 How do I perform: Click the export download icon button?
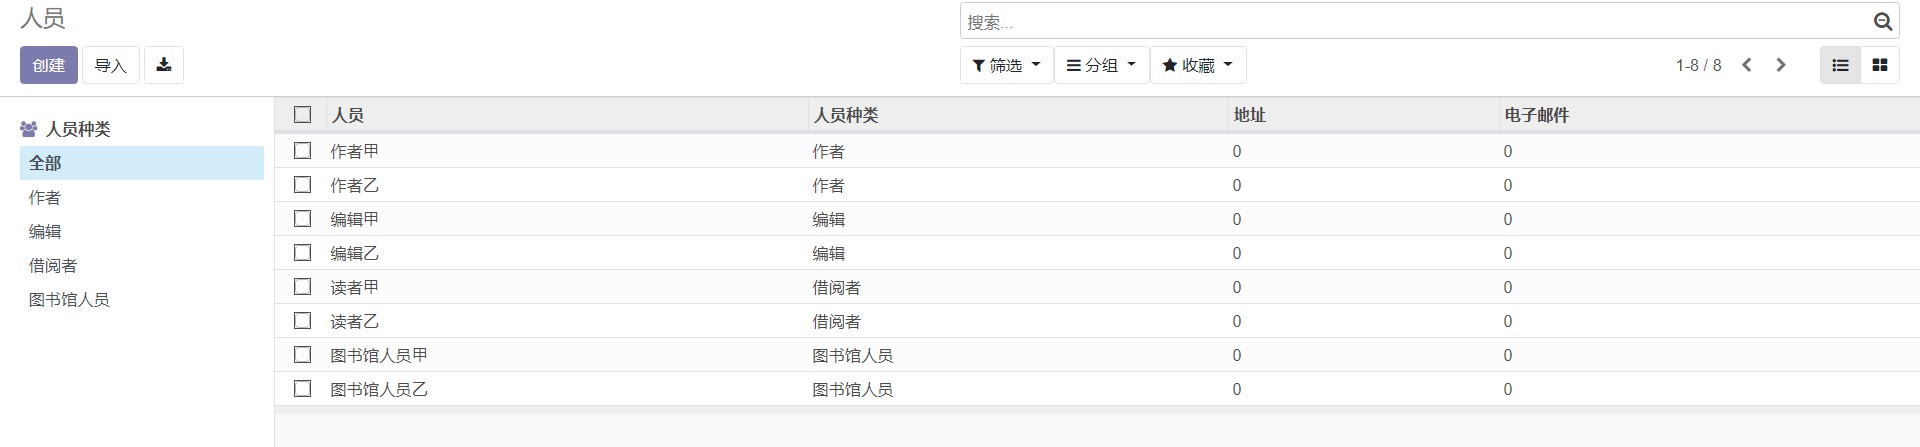(x=164, y=65)
